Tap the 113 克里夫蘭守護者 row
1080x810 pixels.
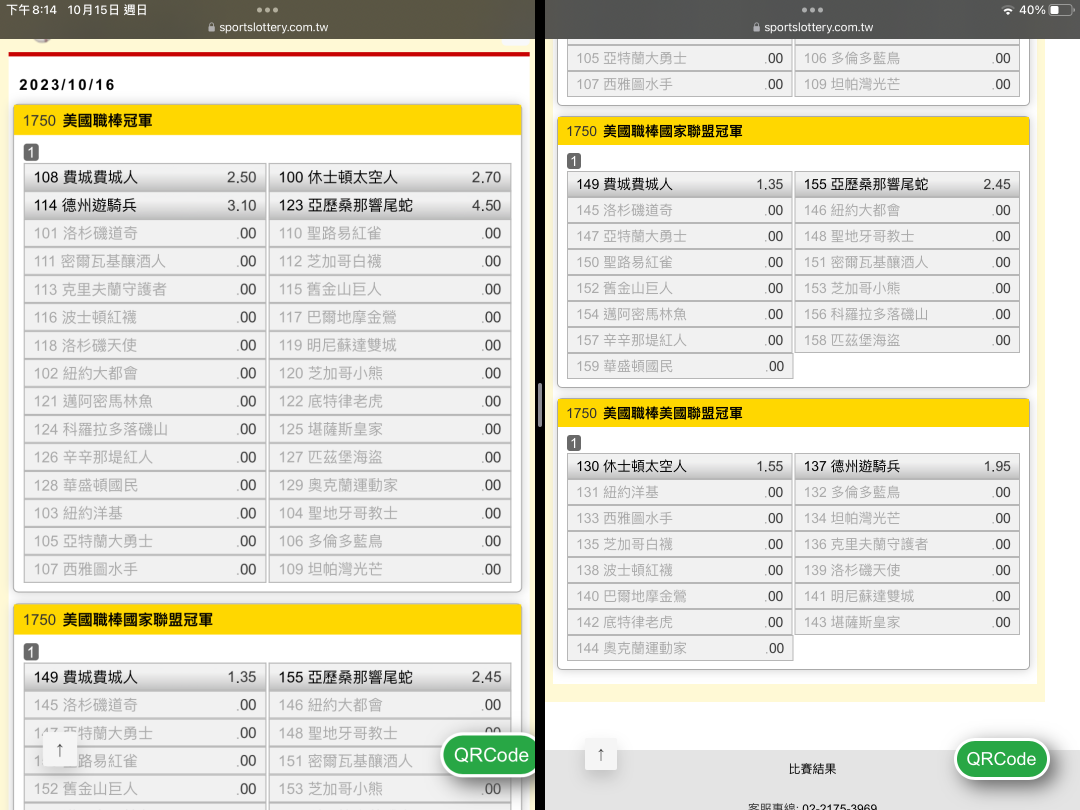coord(145,289)
